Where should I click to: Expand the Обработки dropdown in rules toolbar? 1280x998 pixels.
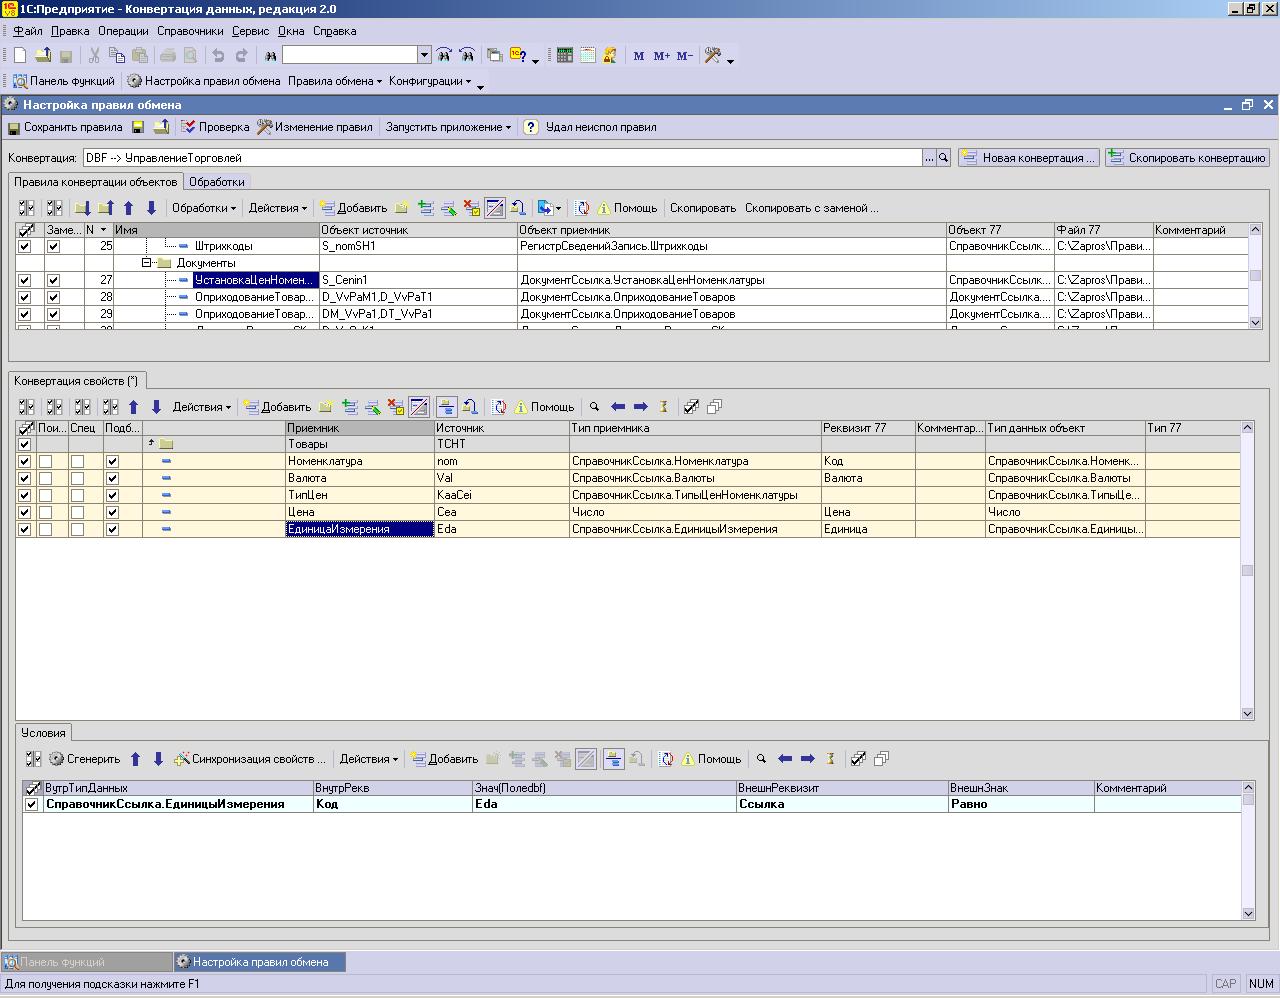(x=204, y=208)
